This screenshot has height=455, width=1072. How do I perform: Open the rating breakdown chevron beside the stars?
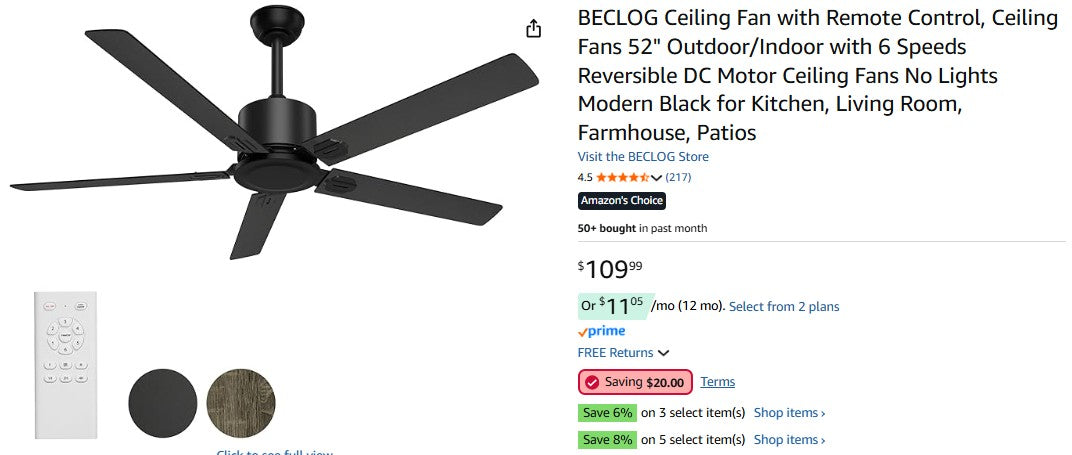point(656,178)
